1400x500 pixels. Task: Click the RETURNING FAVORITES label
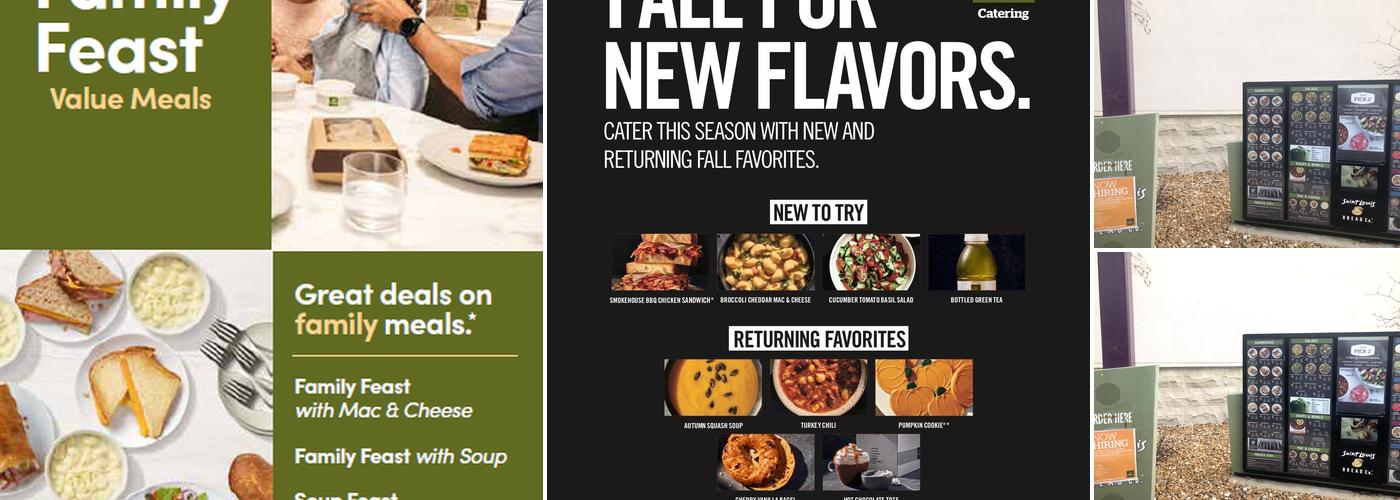(x=819, y=339)
